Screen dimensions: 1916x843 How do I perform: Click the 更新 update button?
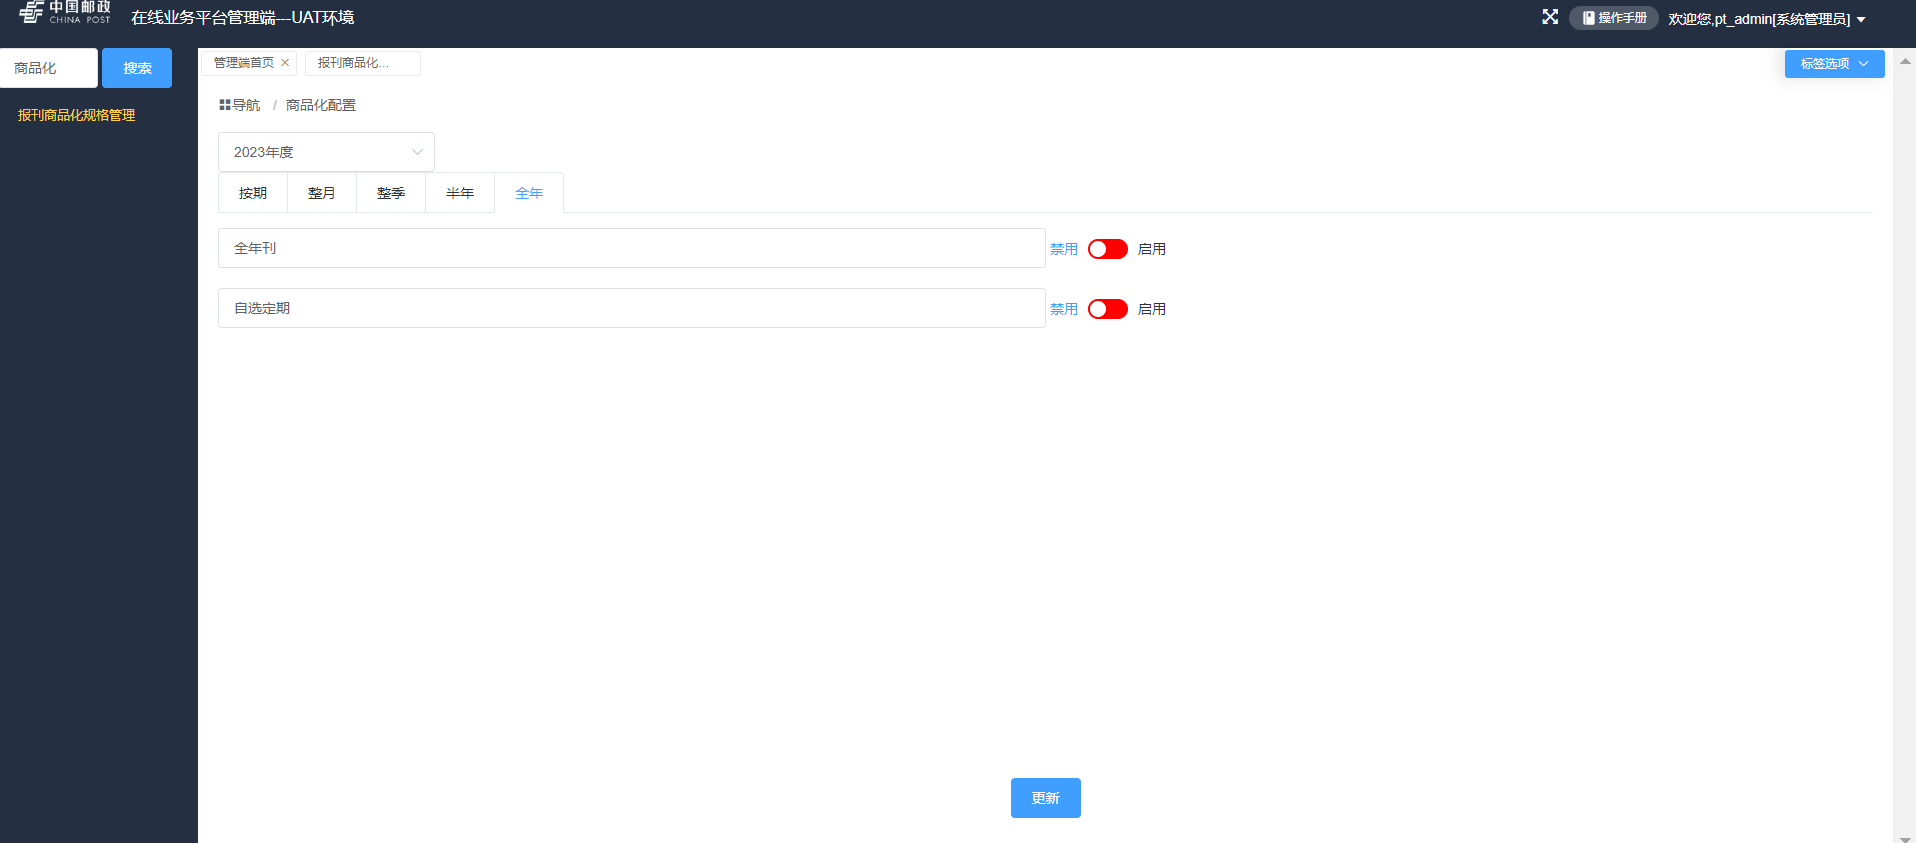click(1046, 798)
